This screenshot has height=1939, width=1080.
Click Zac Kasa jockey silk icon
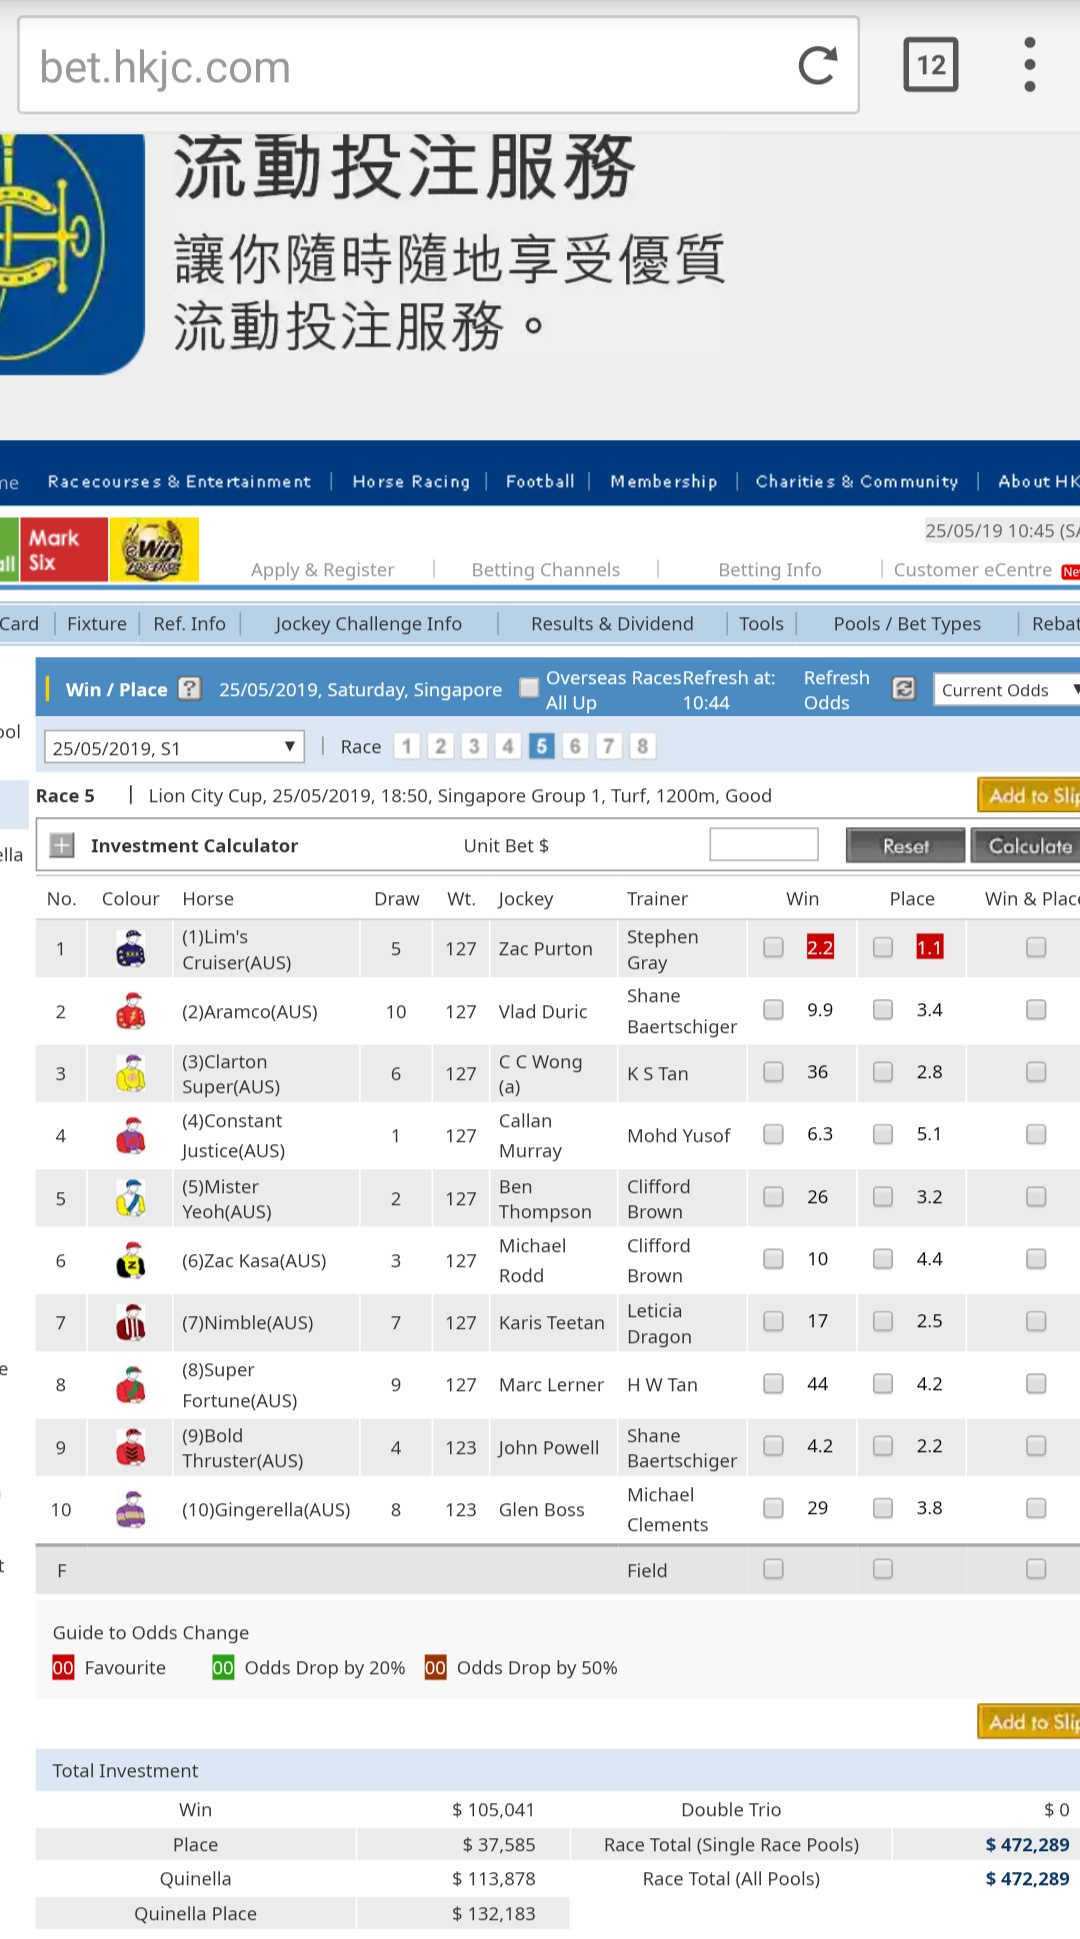coord(131,1260)
